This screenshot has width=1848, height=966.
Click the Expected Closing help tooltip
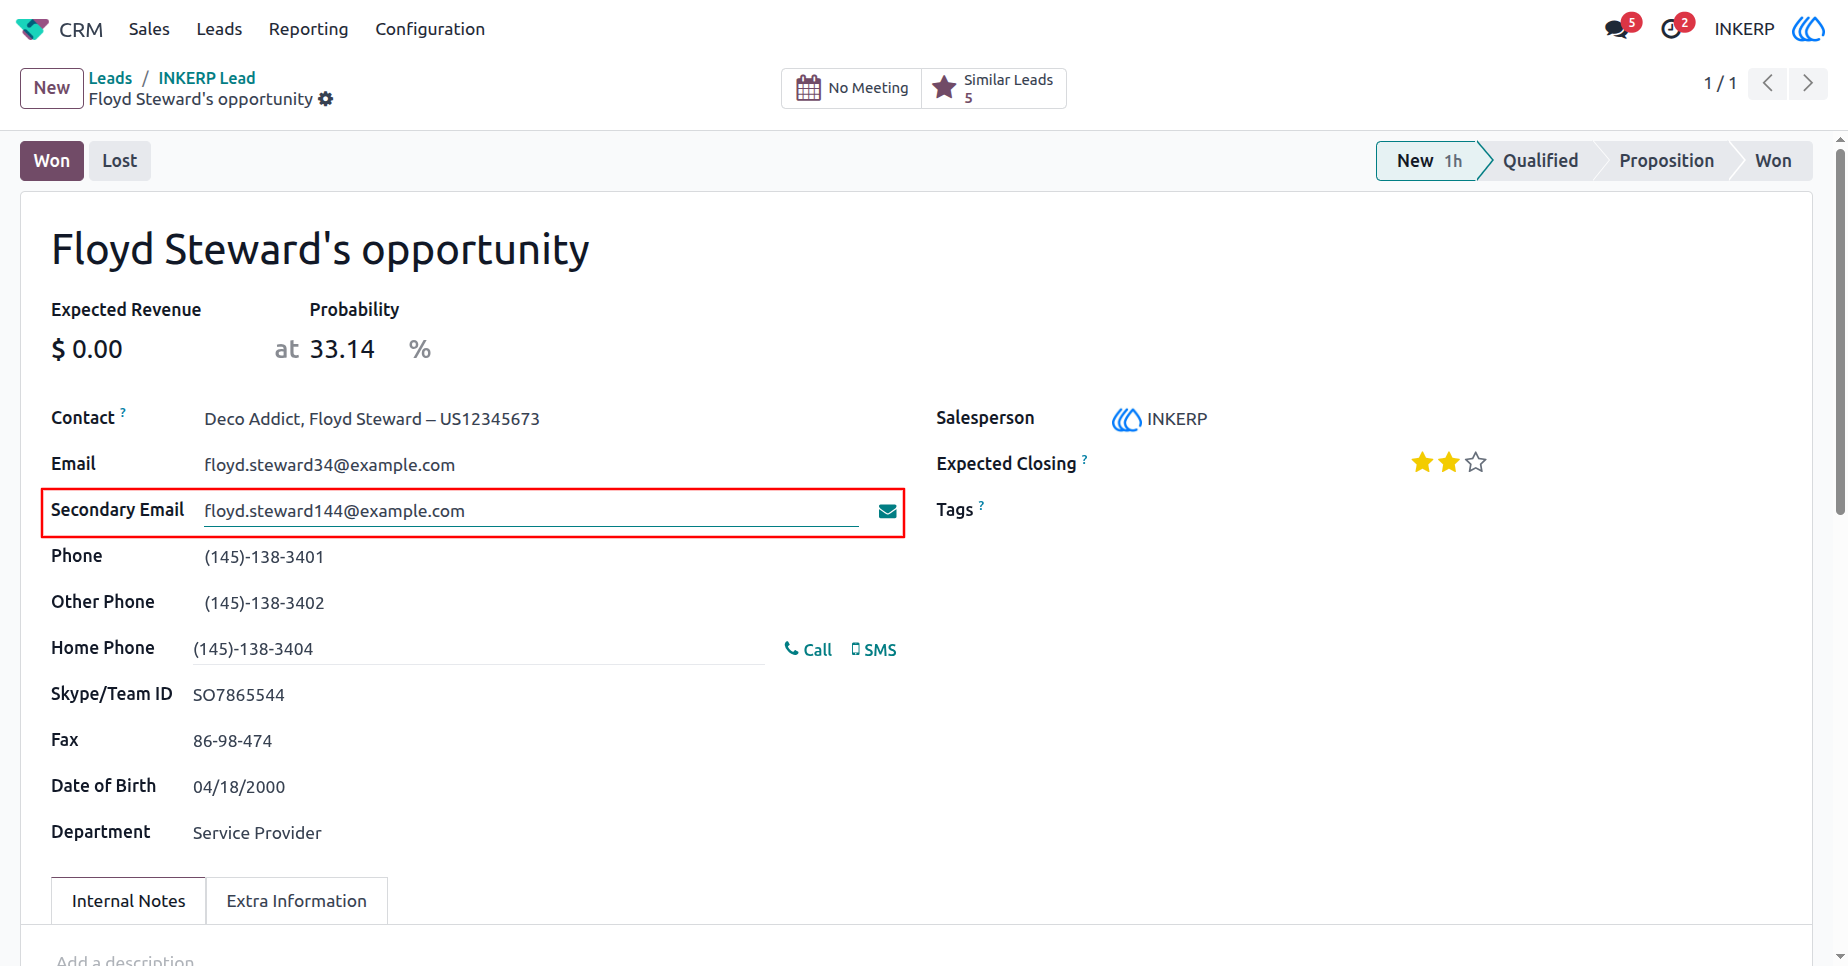pos(1085,459)
